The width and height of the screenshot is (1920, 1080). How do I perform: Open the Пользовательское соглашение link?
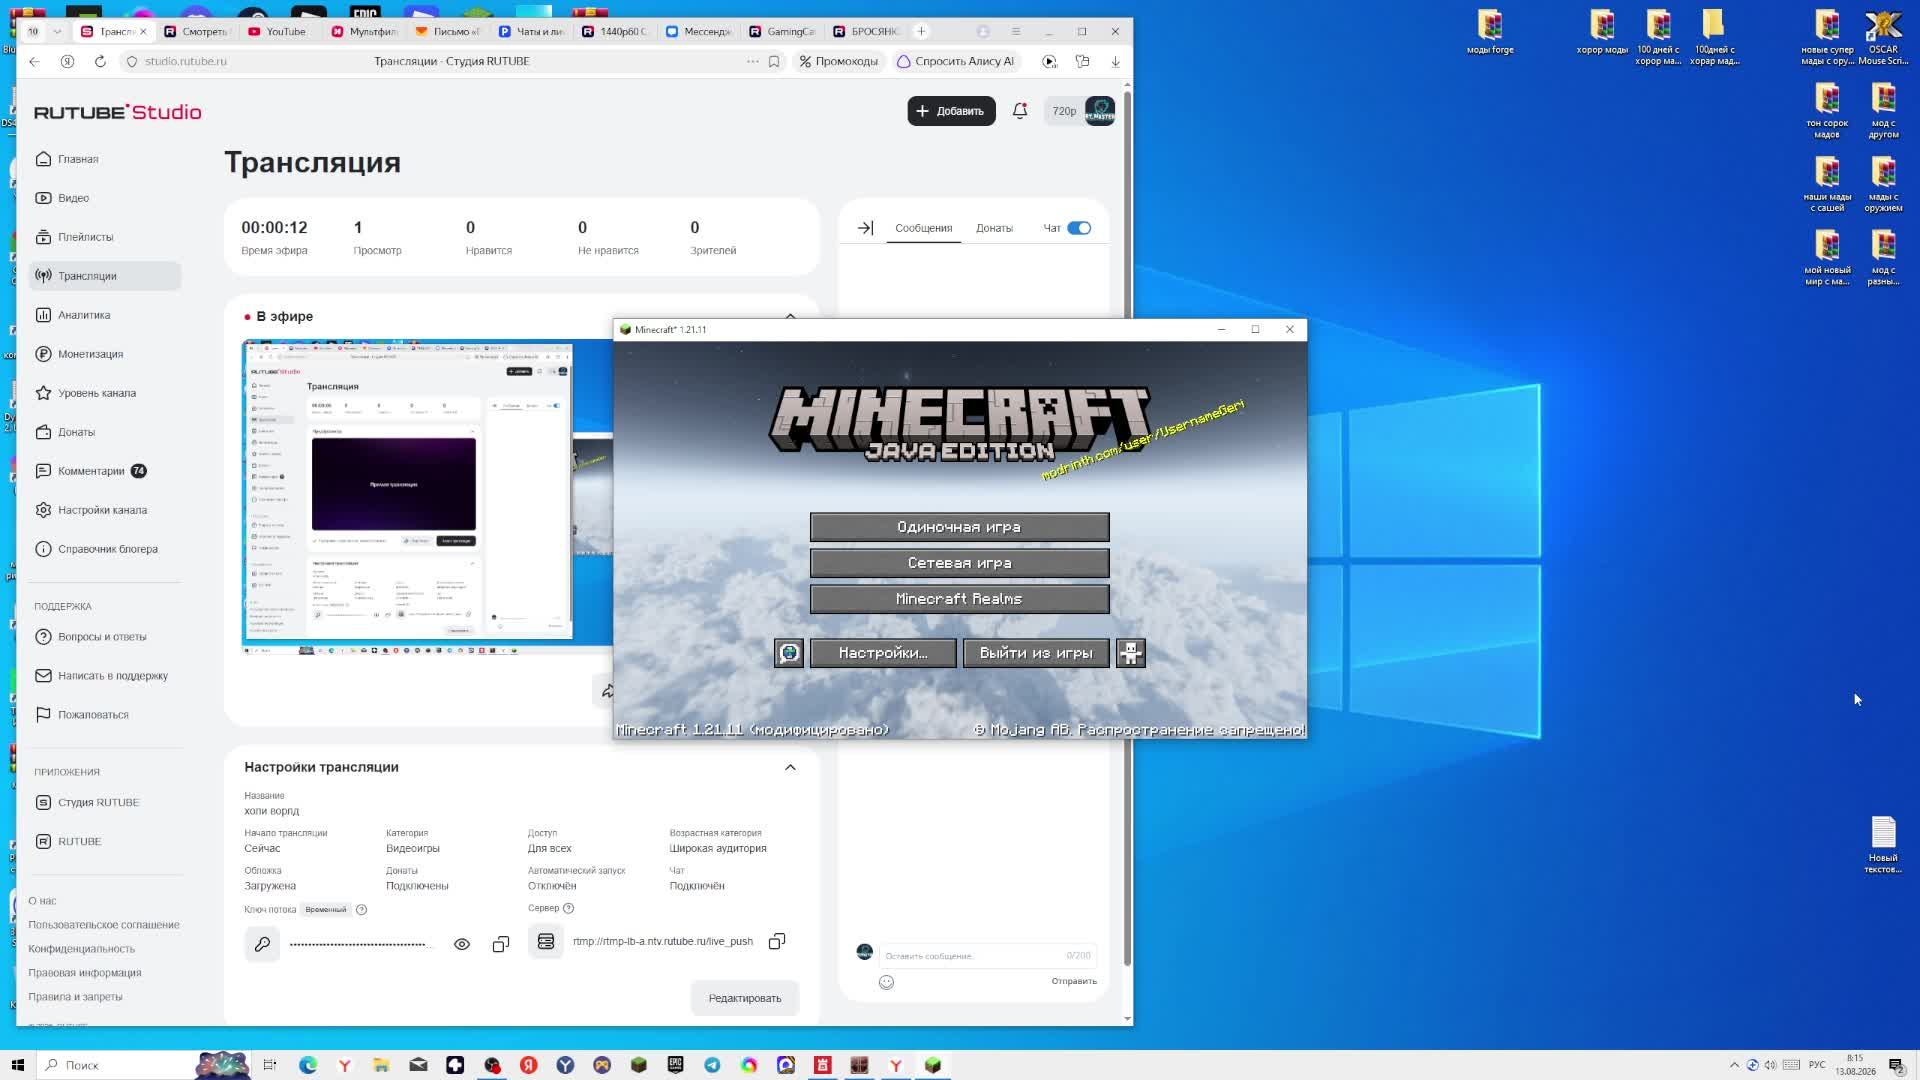tap(104, 925)
